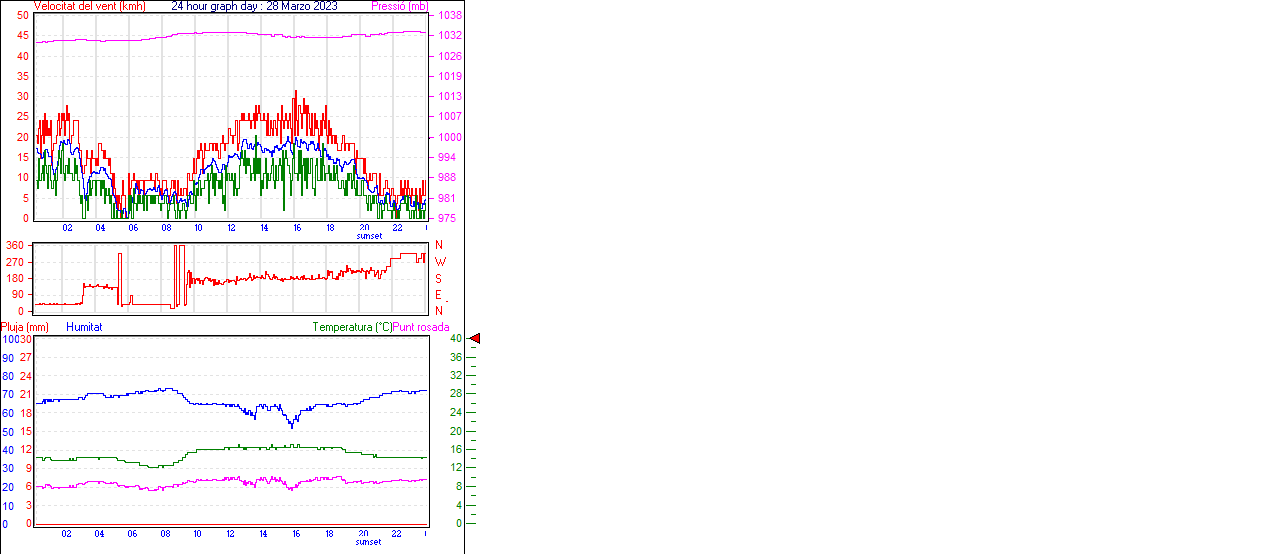Viewport: 1280px width, 554px height.
Task: Click the 'S' compass direction label
Action: tap(438, 278)
